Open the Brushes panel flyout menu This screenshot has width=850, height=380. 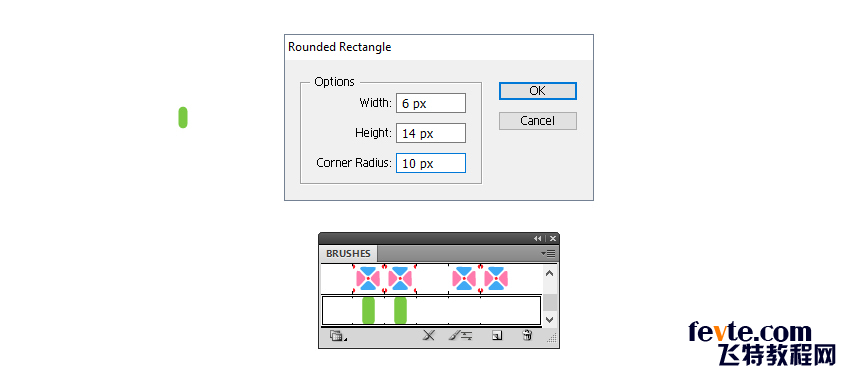pyautogui.click(x=548, y=253)
